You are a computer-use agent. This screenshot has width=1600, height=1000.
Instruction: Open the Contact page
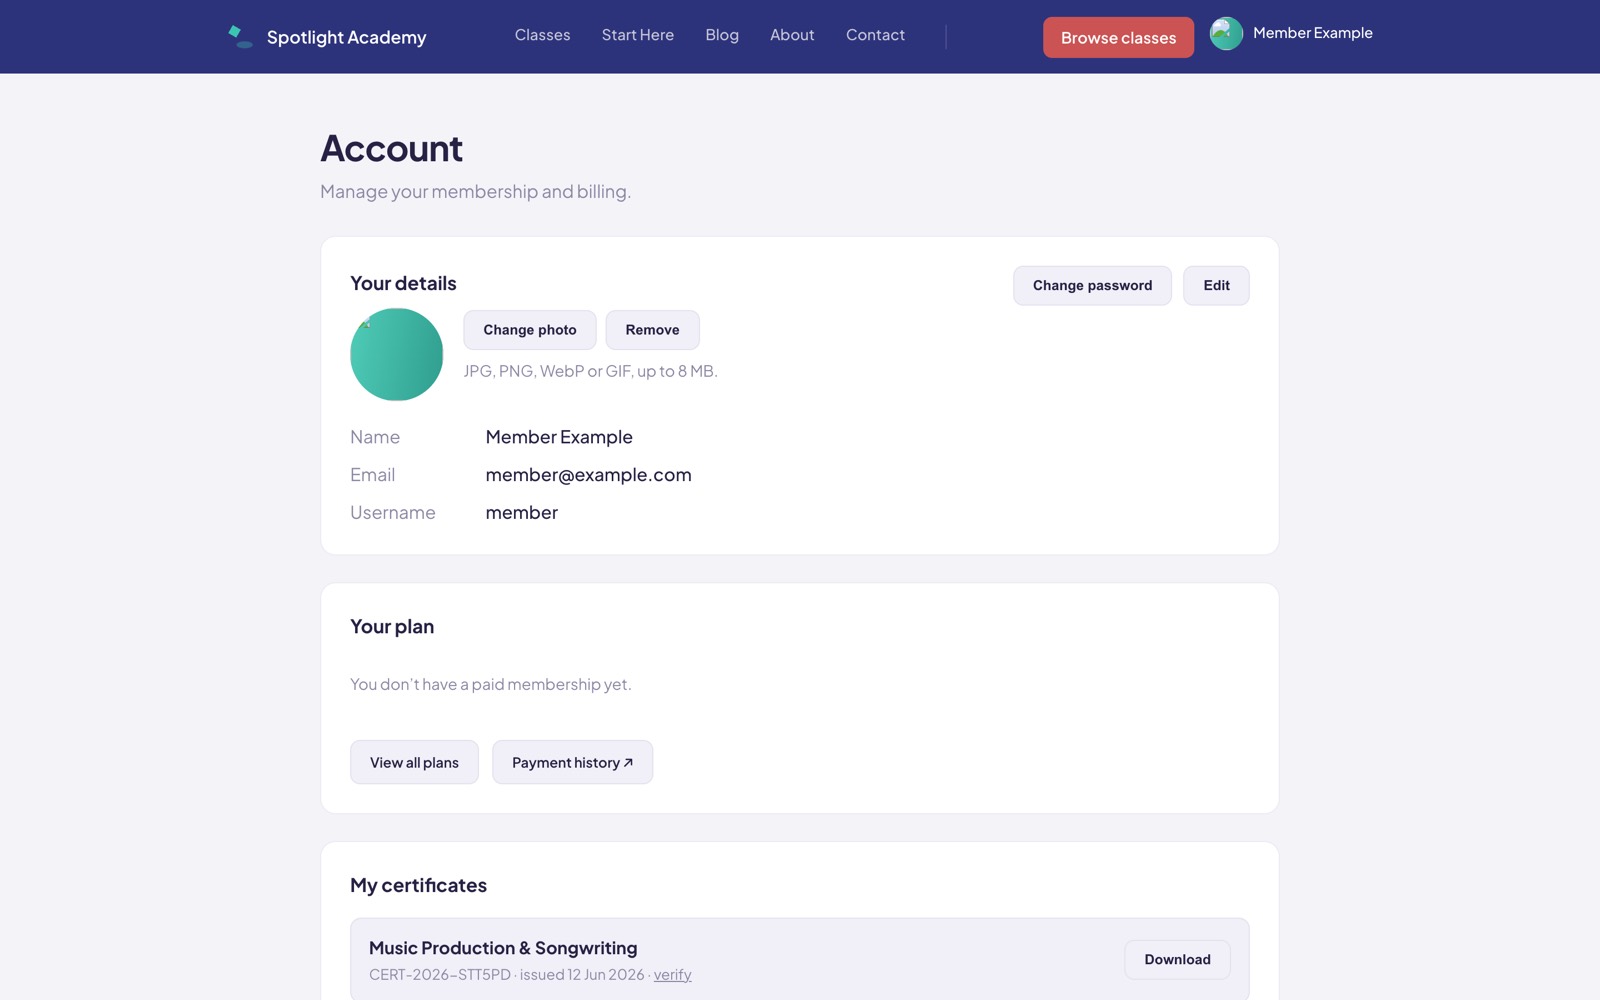[x=875, y=35]
